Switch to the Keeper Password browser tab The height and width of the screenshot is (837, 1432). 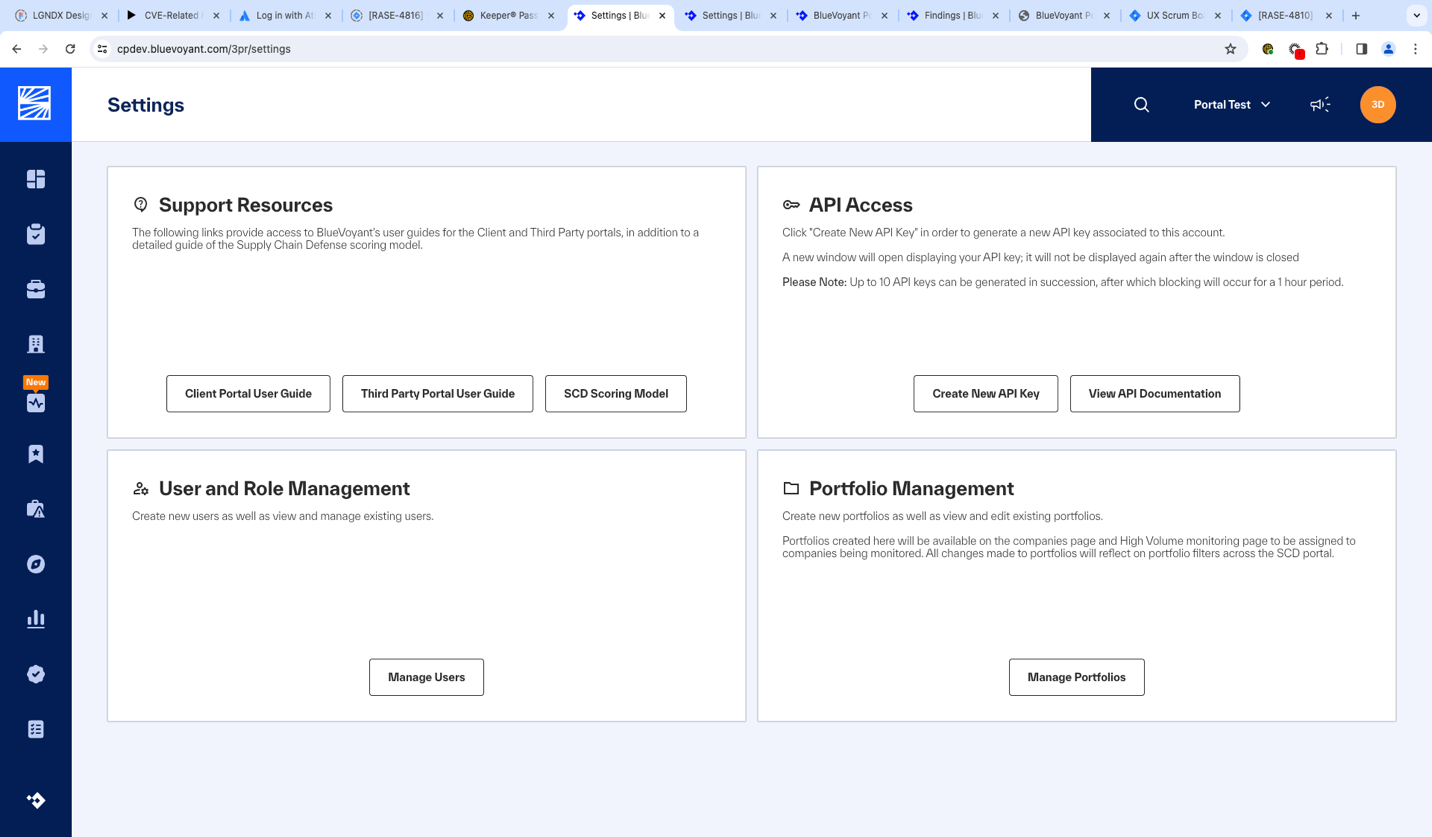coord(507,16)
